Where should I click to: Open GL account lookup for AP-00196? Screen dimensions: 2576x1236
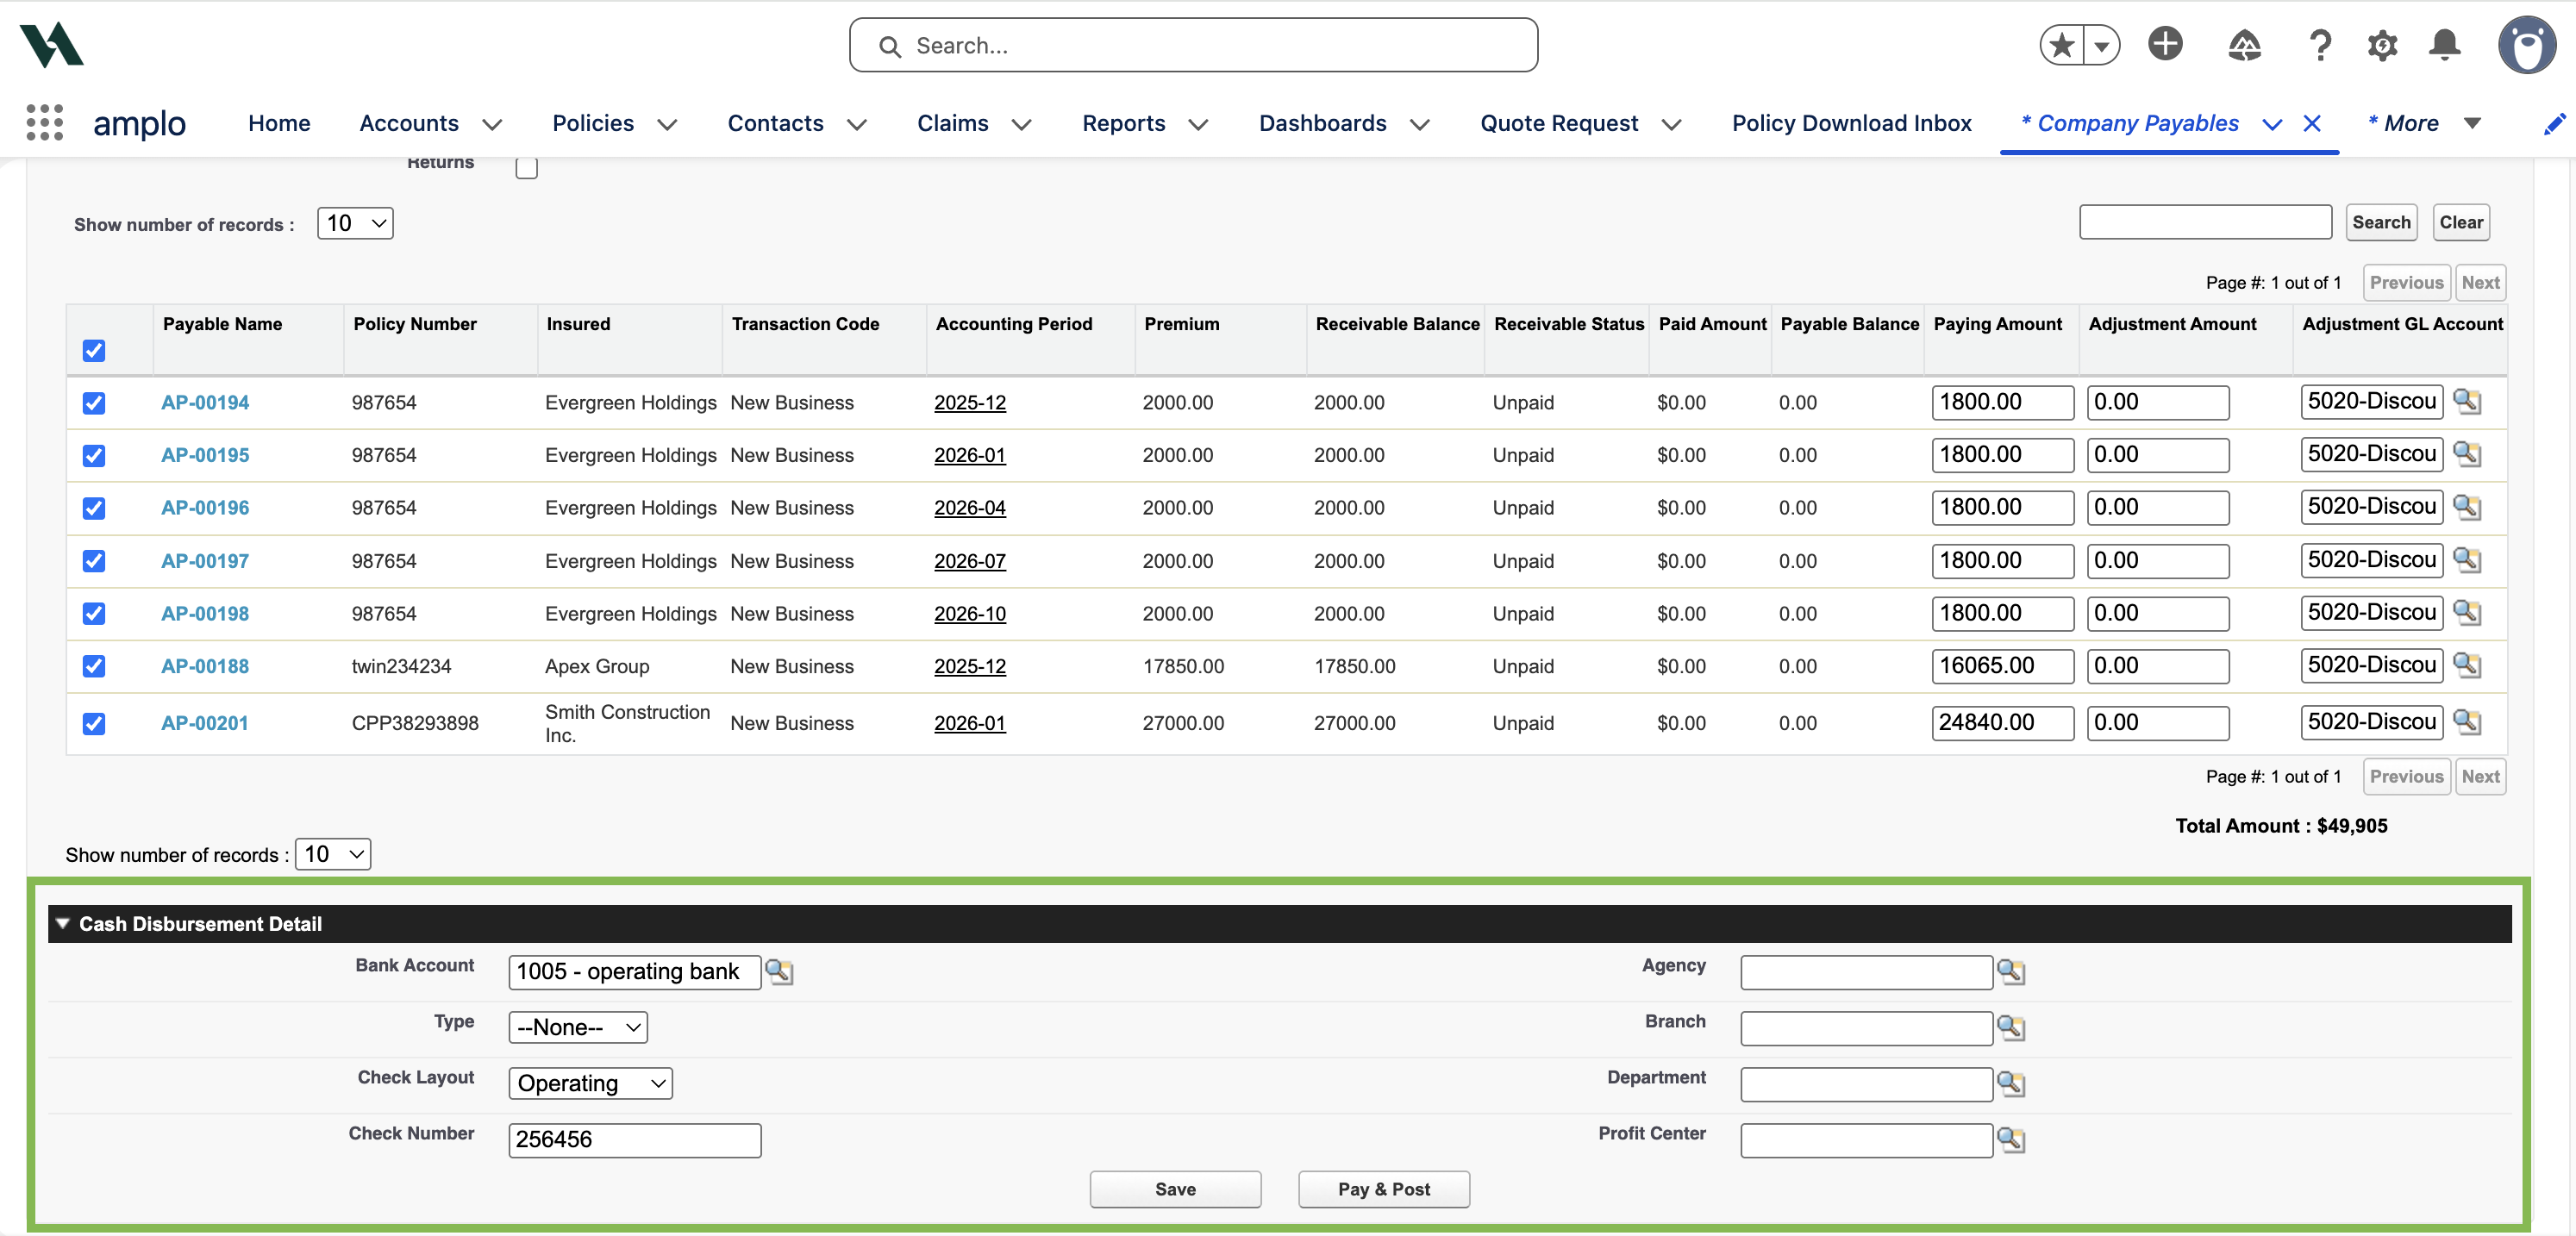pos(2467,507)
